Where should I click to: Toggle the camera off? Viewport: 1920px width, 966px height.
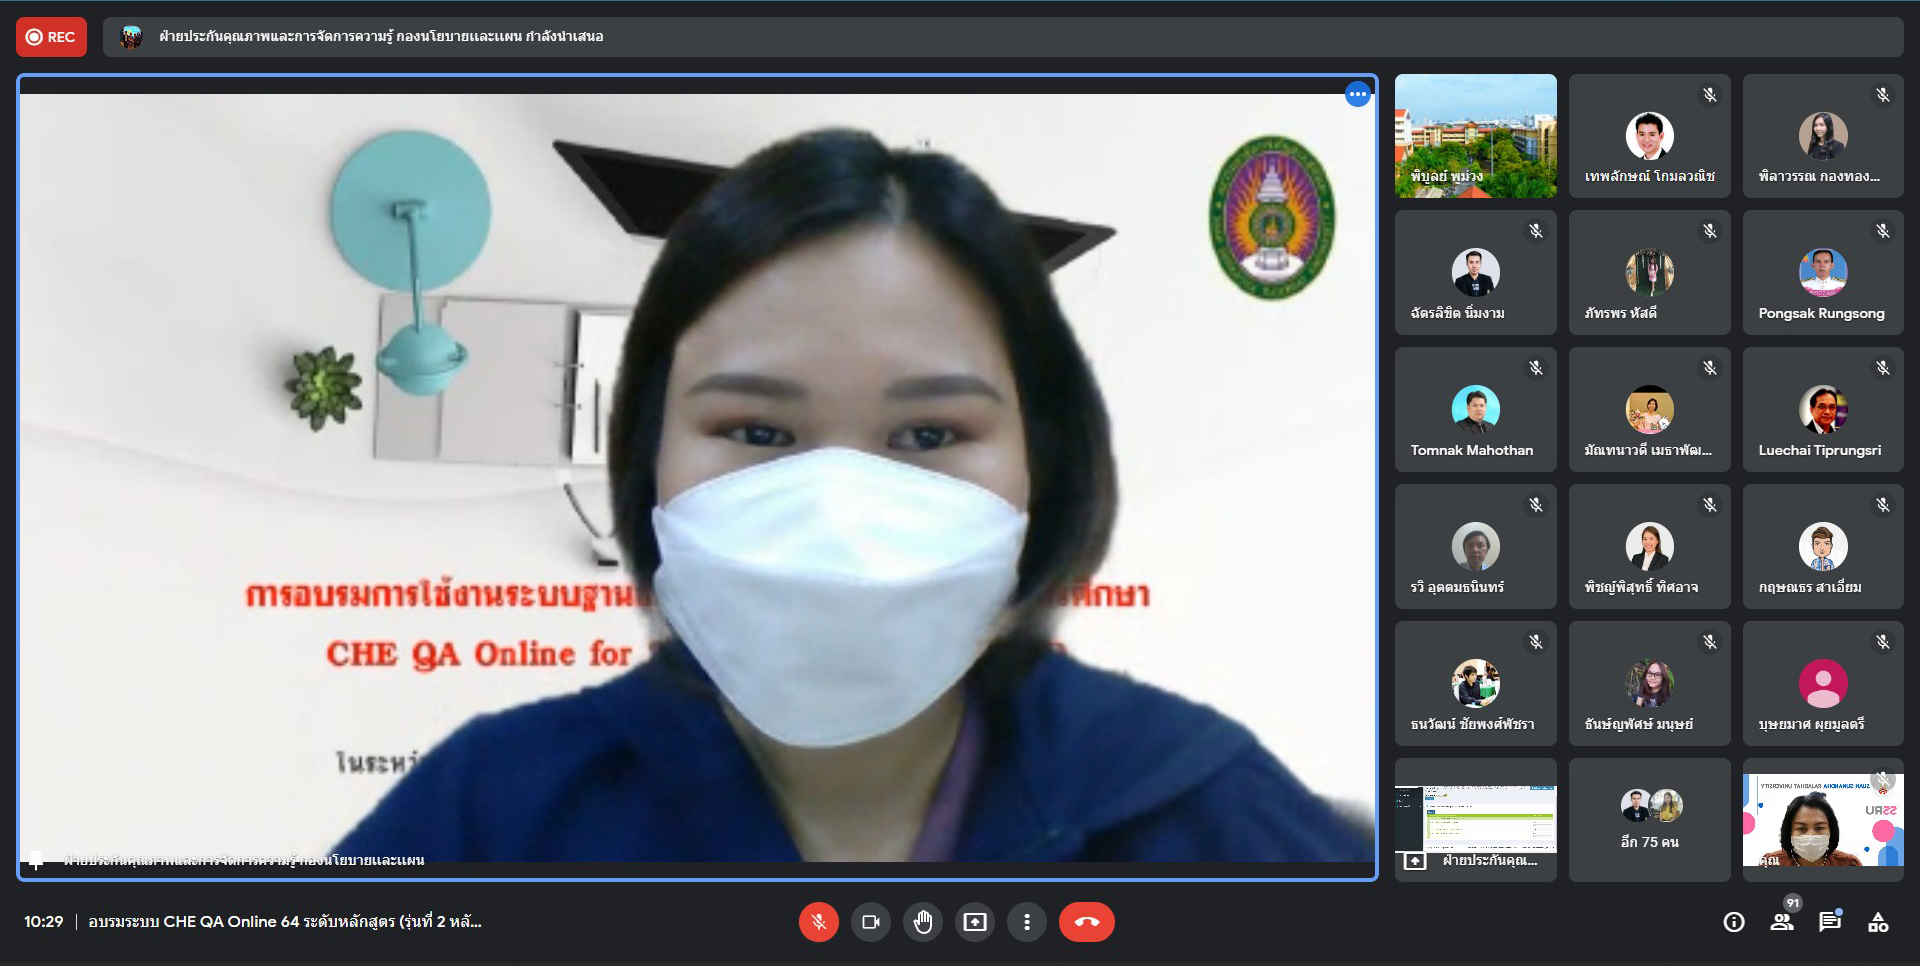pos(870,922)
